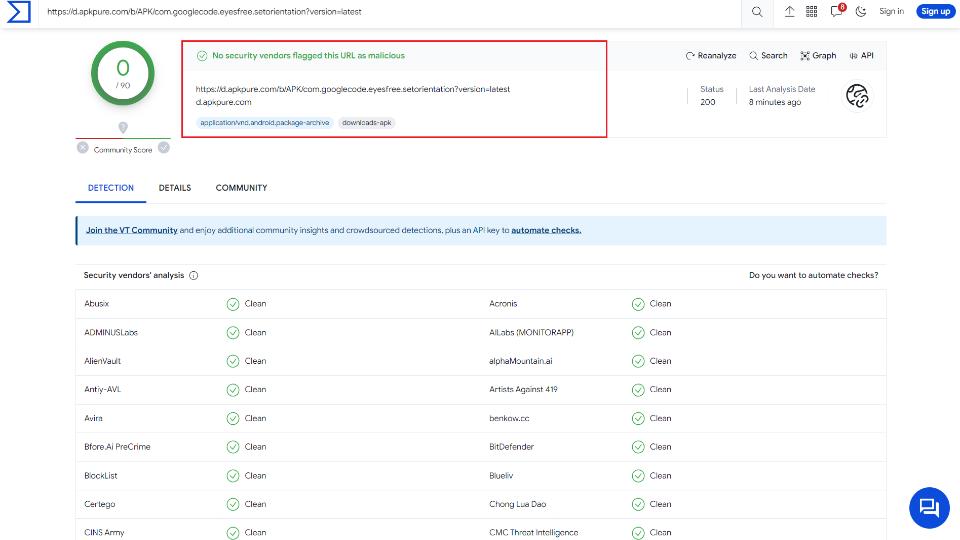Image resolution: width=960 pixels, height=540 pixels.
Task: Click Do you want to automate checks?
Action: point(814,276)
